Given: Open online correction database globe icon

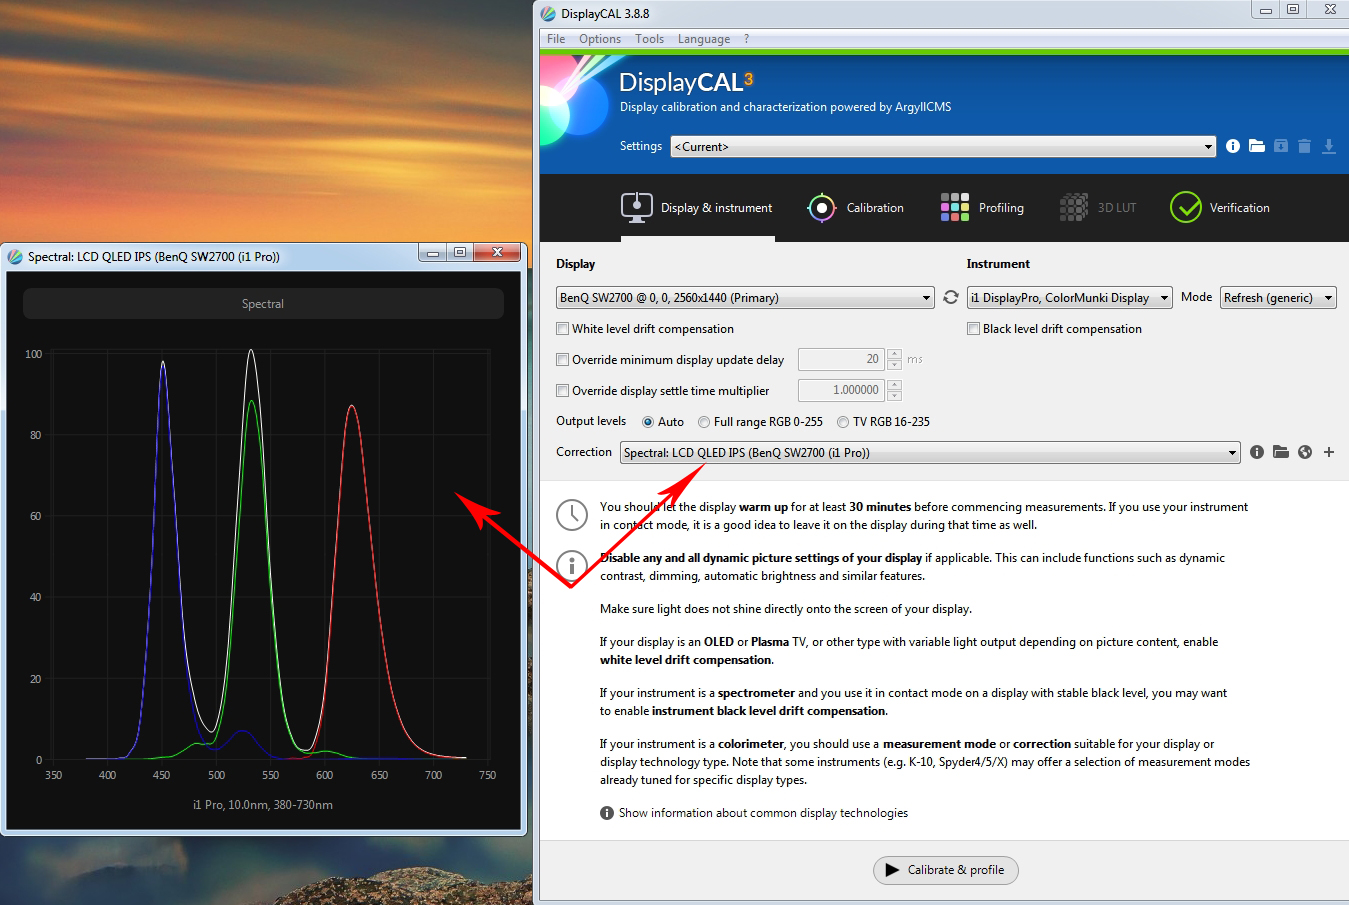Looking at the screenshot, I should tap(1305, 452).
